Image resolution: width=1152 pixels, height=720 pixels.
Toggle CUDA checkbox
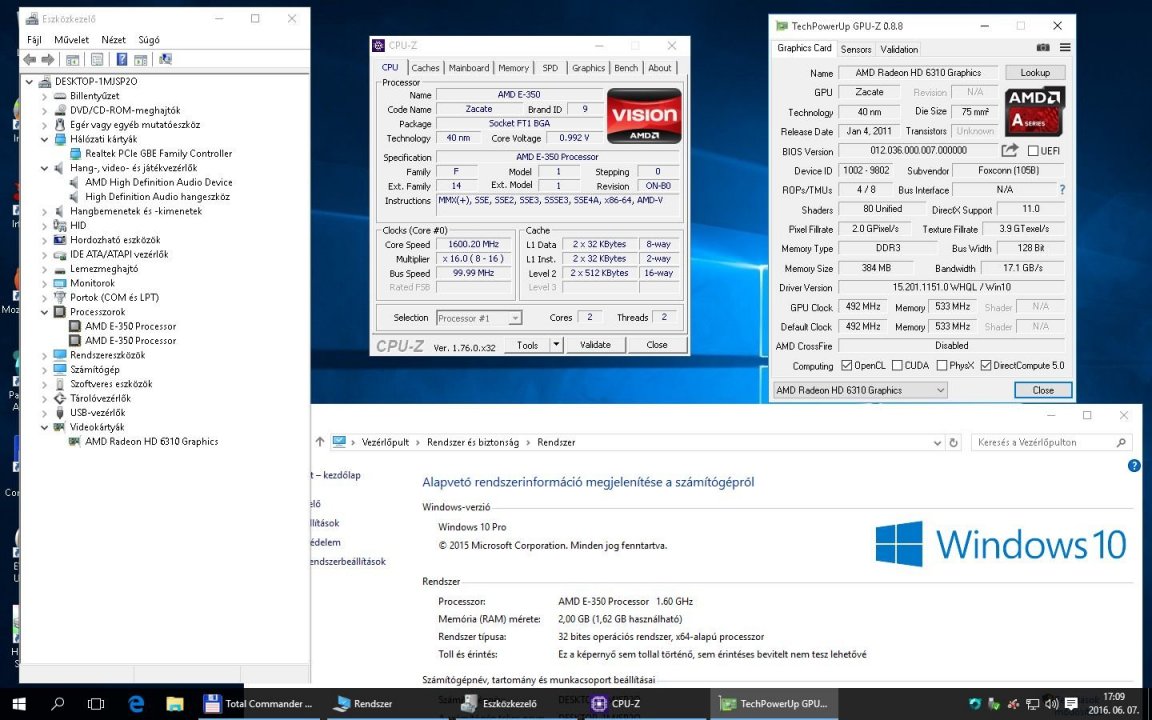pos(897,365)
